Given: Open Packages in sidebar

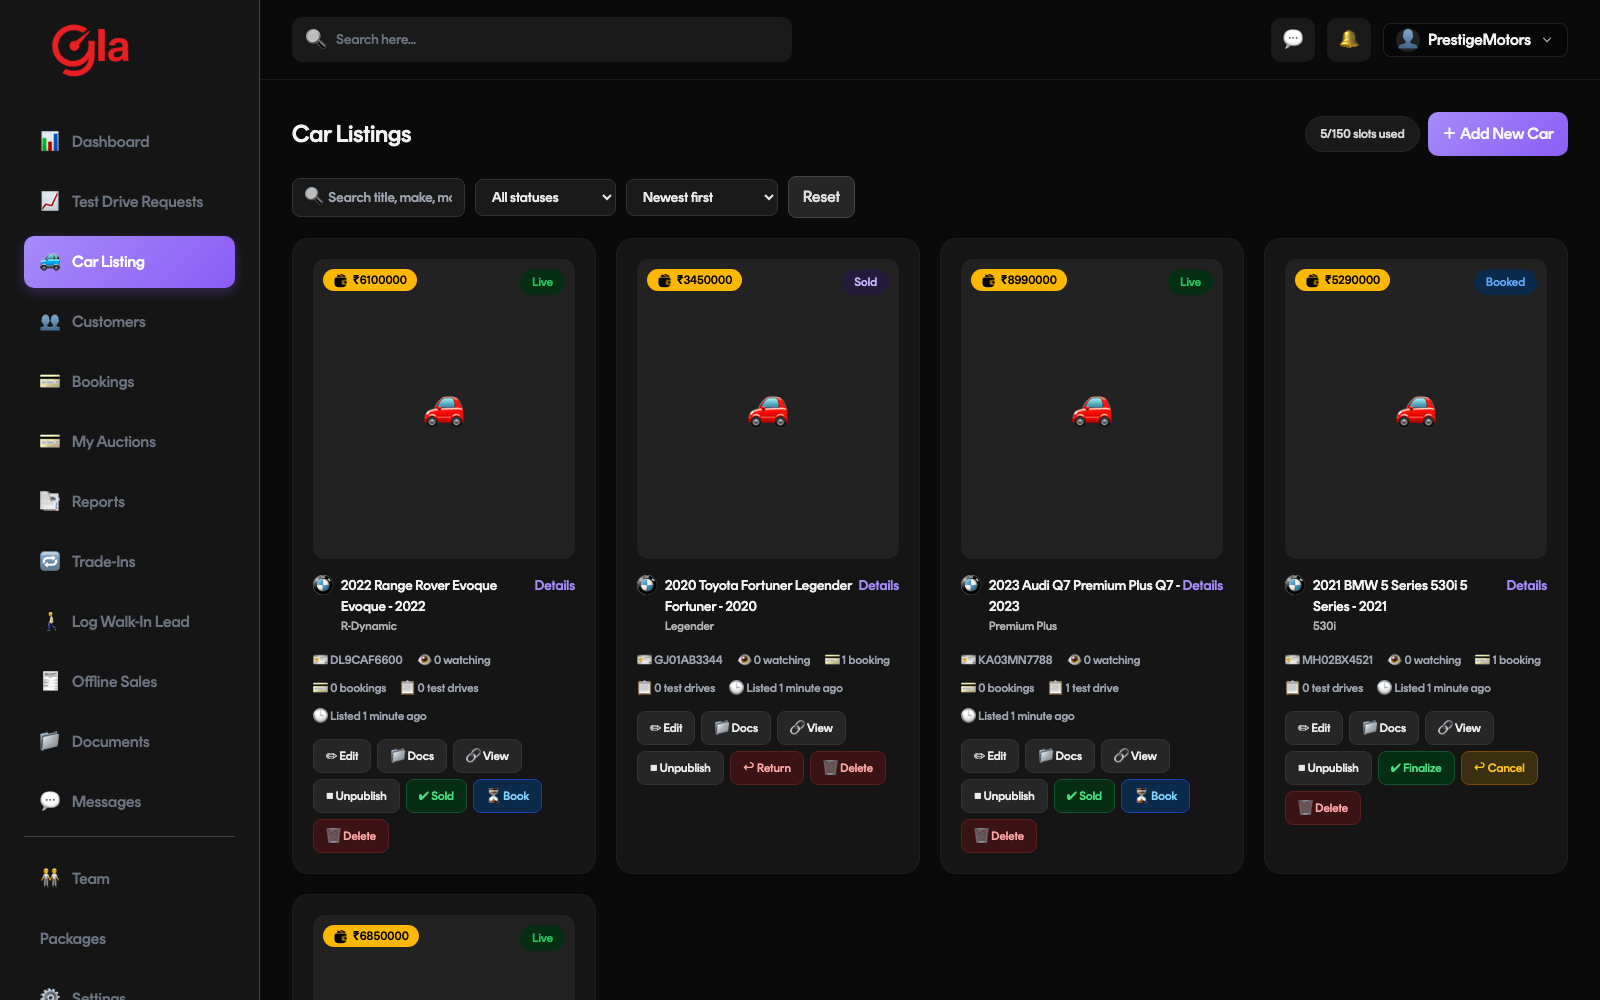Looking at the screenshot, I should (129, 939).
